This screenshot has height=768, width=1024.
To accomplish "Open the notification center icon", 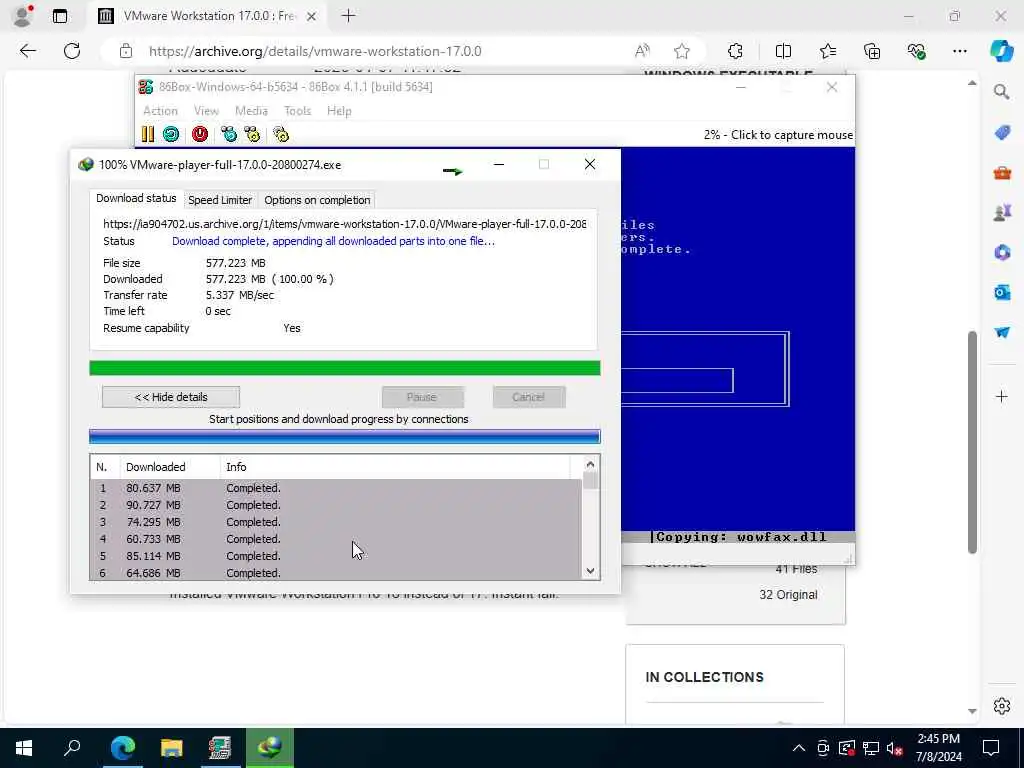I will point(991,748).
